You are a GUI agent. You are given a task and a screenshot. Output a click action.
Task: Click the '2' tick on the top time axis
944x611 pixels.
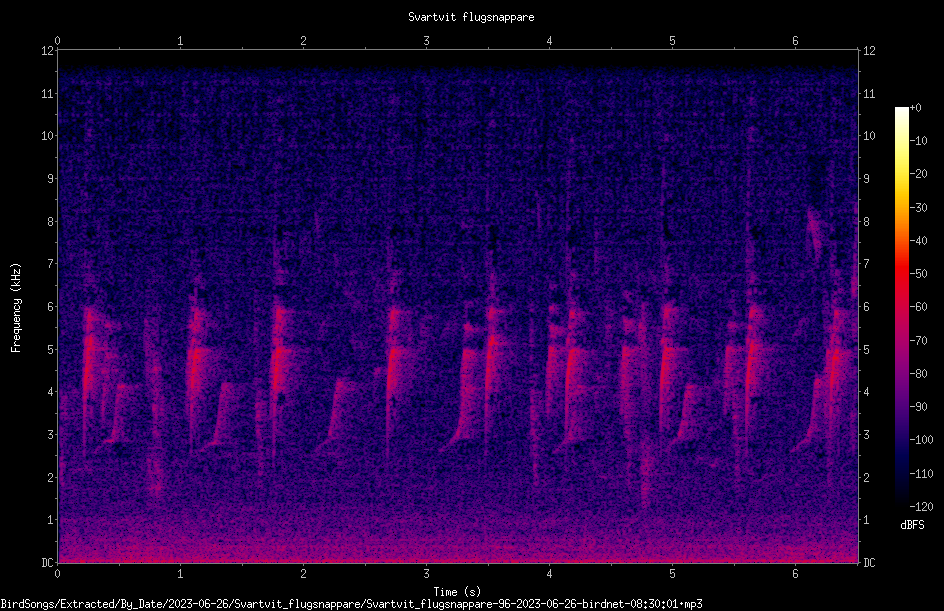[303, 41]
